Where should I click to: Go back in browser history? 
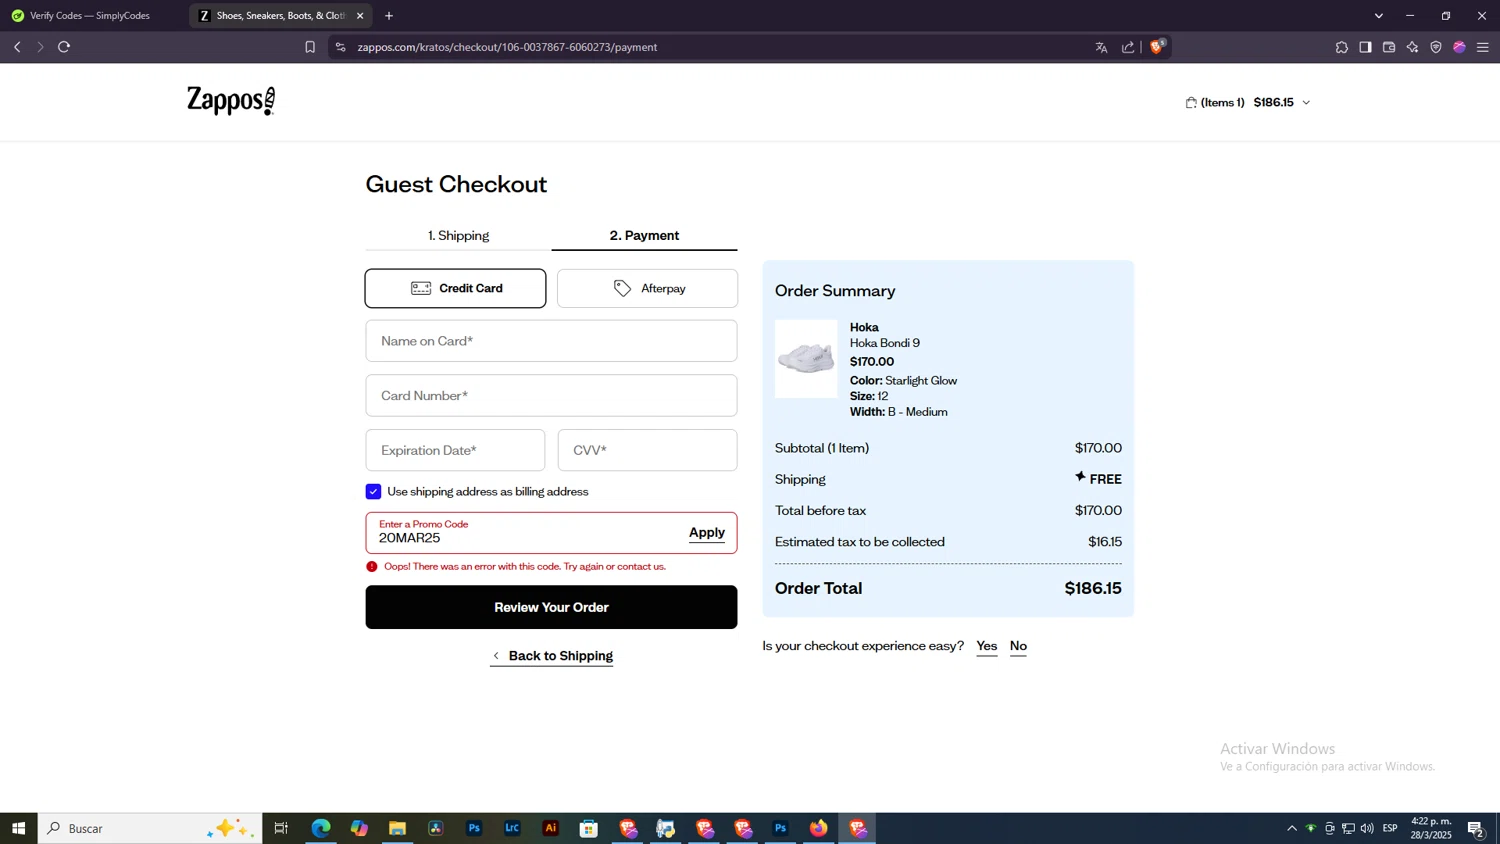pos(17,47)
